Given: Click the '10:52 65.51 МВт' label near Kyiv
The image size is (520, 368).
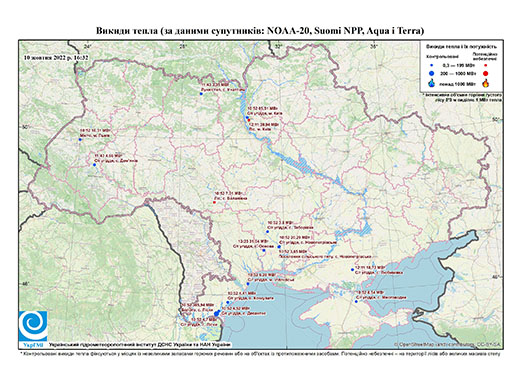Looking at the screenshot, I should (x=263, y=109).
